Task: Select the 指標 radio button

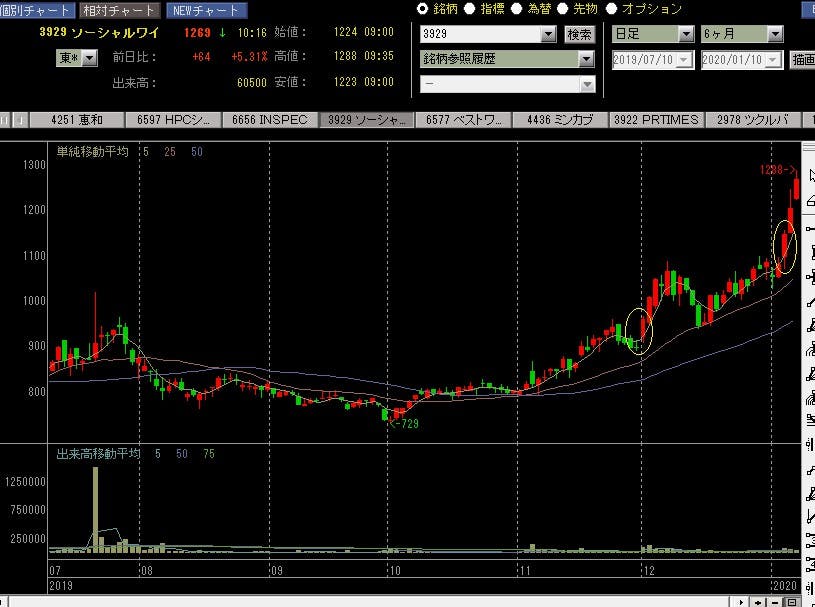Action: [472, 9]
